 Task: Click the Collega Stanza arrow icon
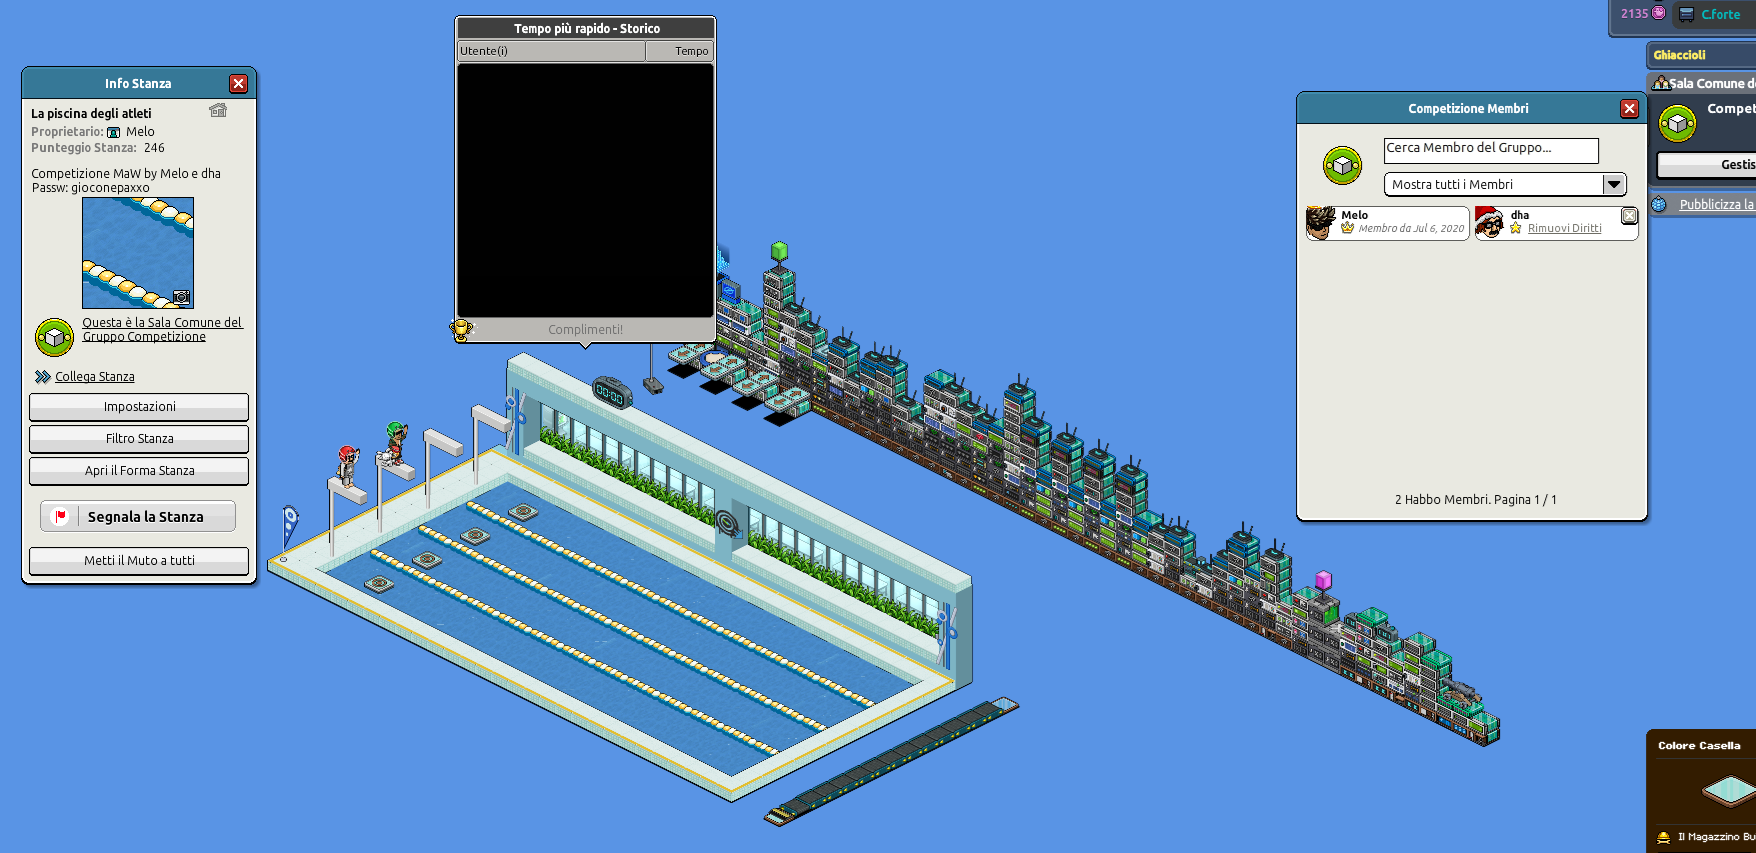(42, 377)
